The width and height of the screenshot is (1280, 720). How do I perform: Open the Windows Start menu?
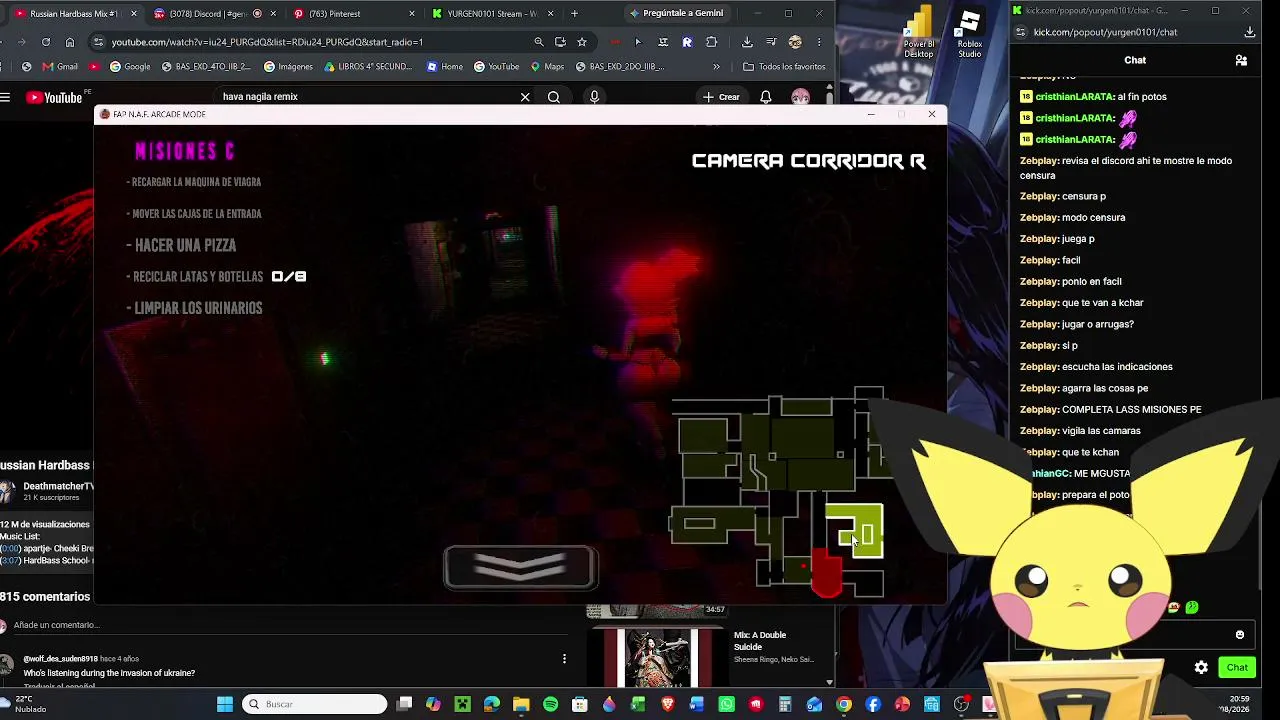click(x=224, y=704)
